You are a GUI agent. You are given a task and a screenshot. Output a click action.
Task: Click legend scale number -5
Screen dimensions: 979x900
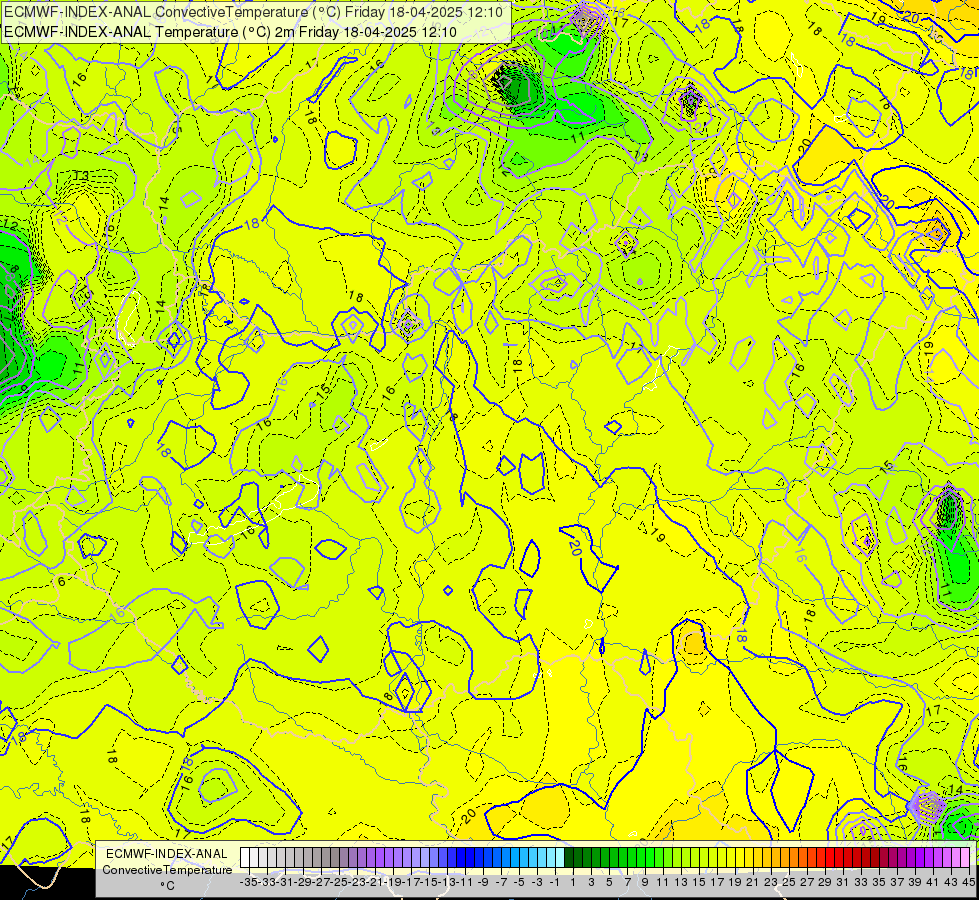point(519,882)
